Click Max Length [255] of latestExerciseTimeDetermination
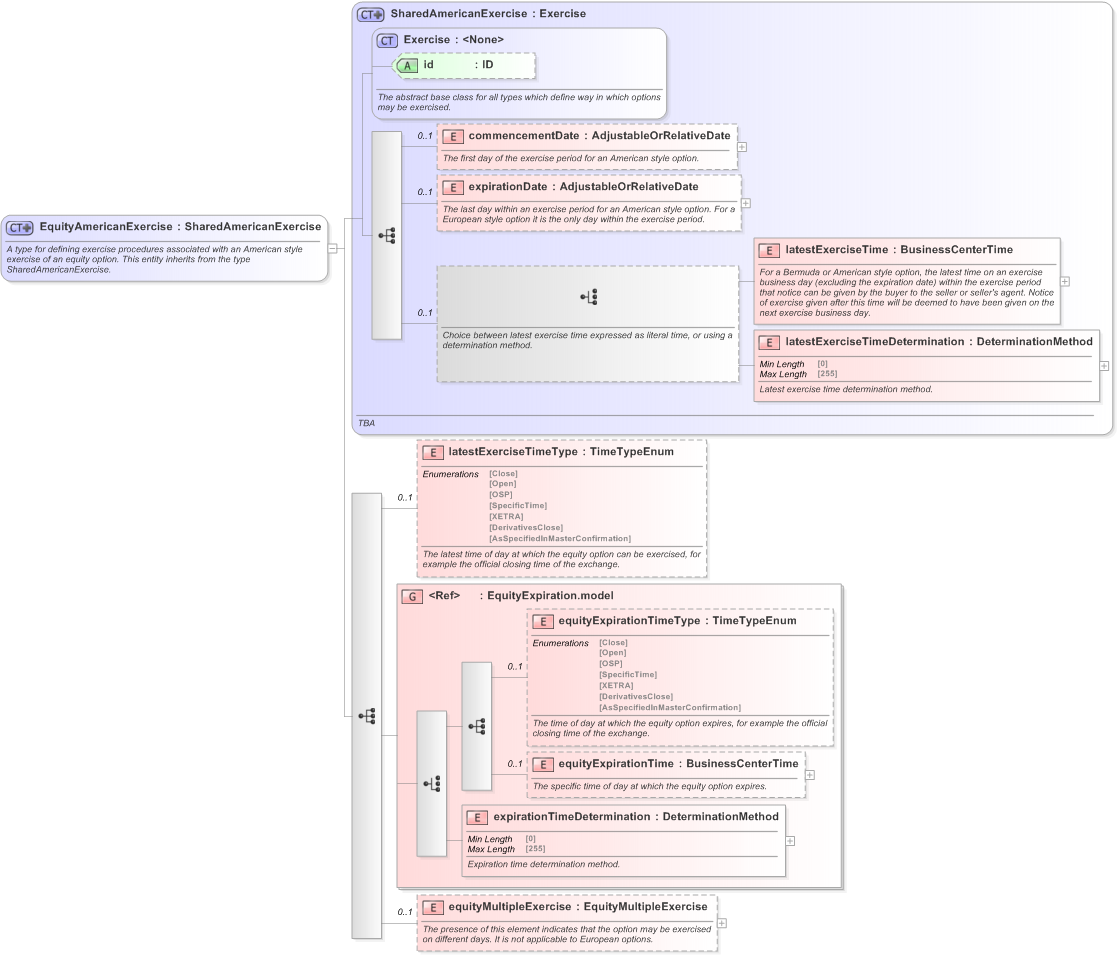Image resolution: width=1117 pixels, height=956 pixels. [798, 374]
